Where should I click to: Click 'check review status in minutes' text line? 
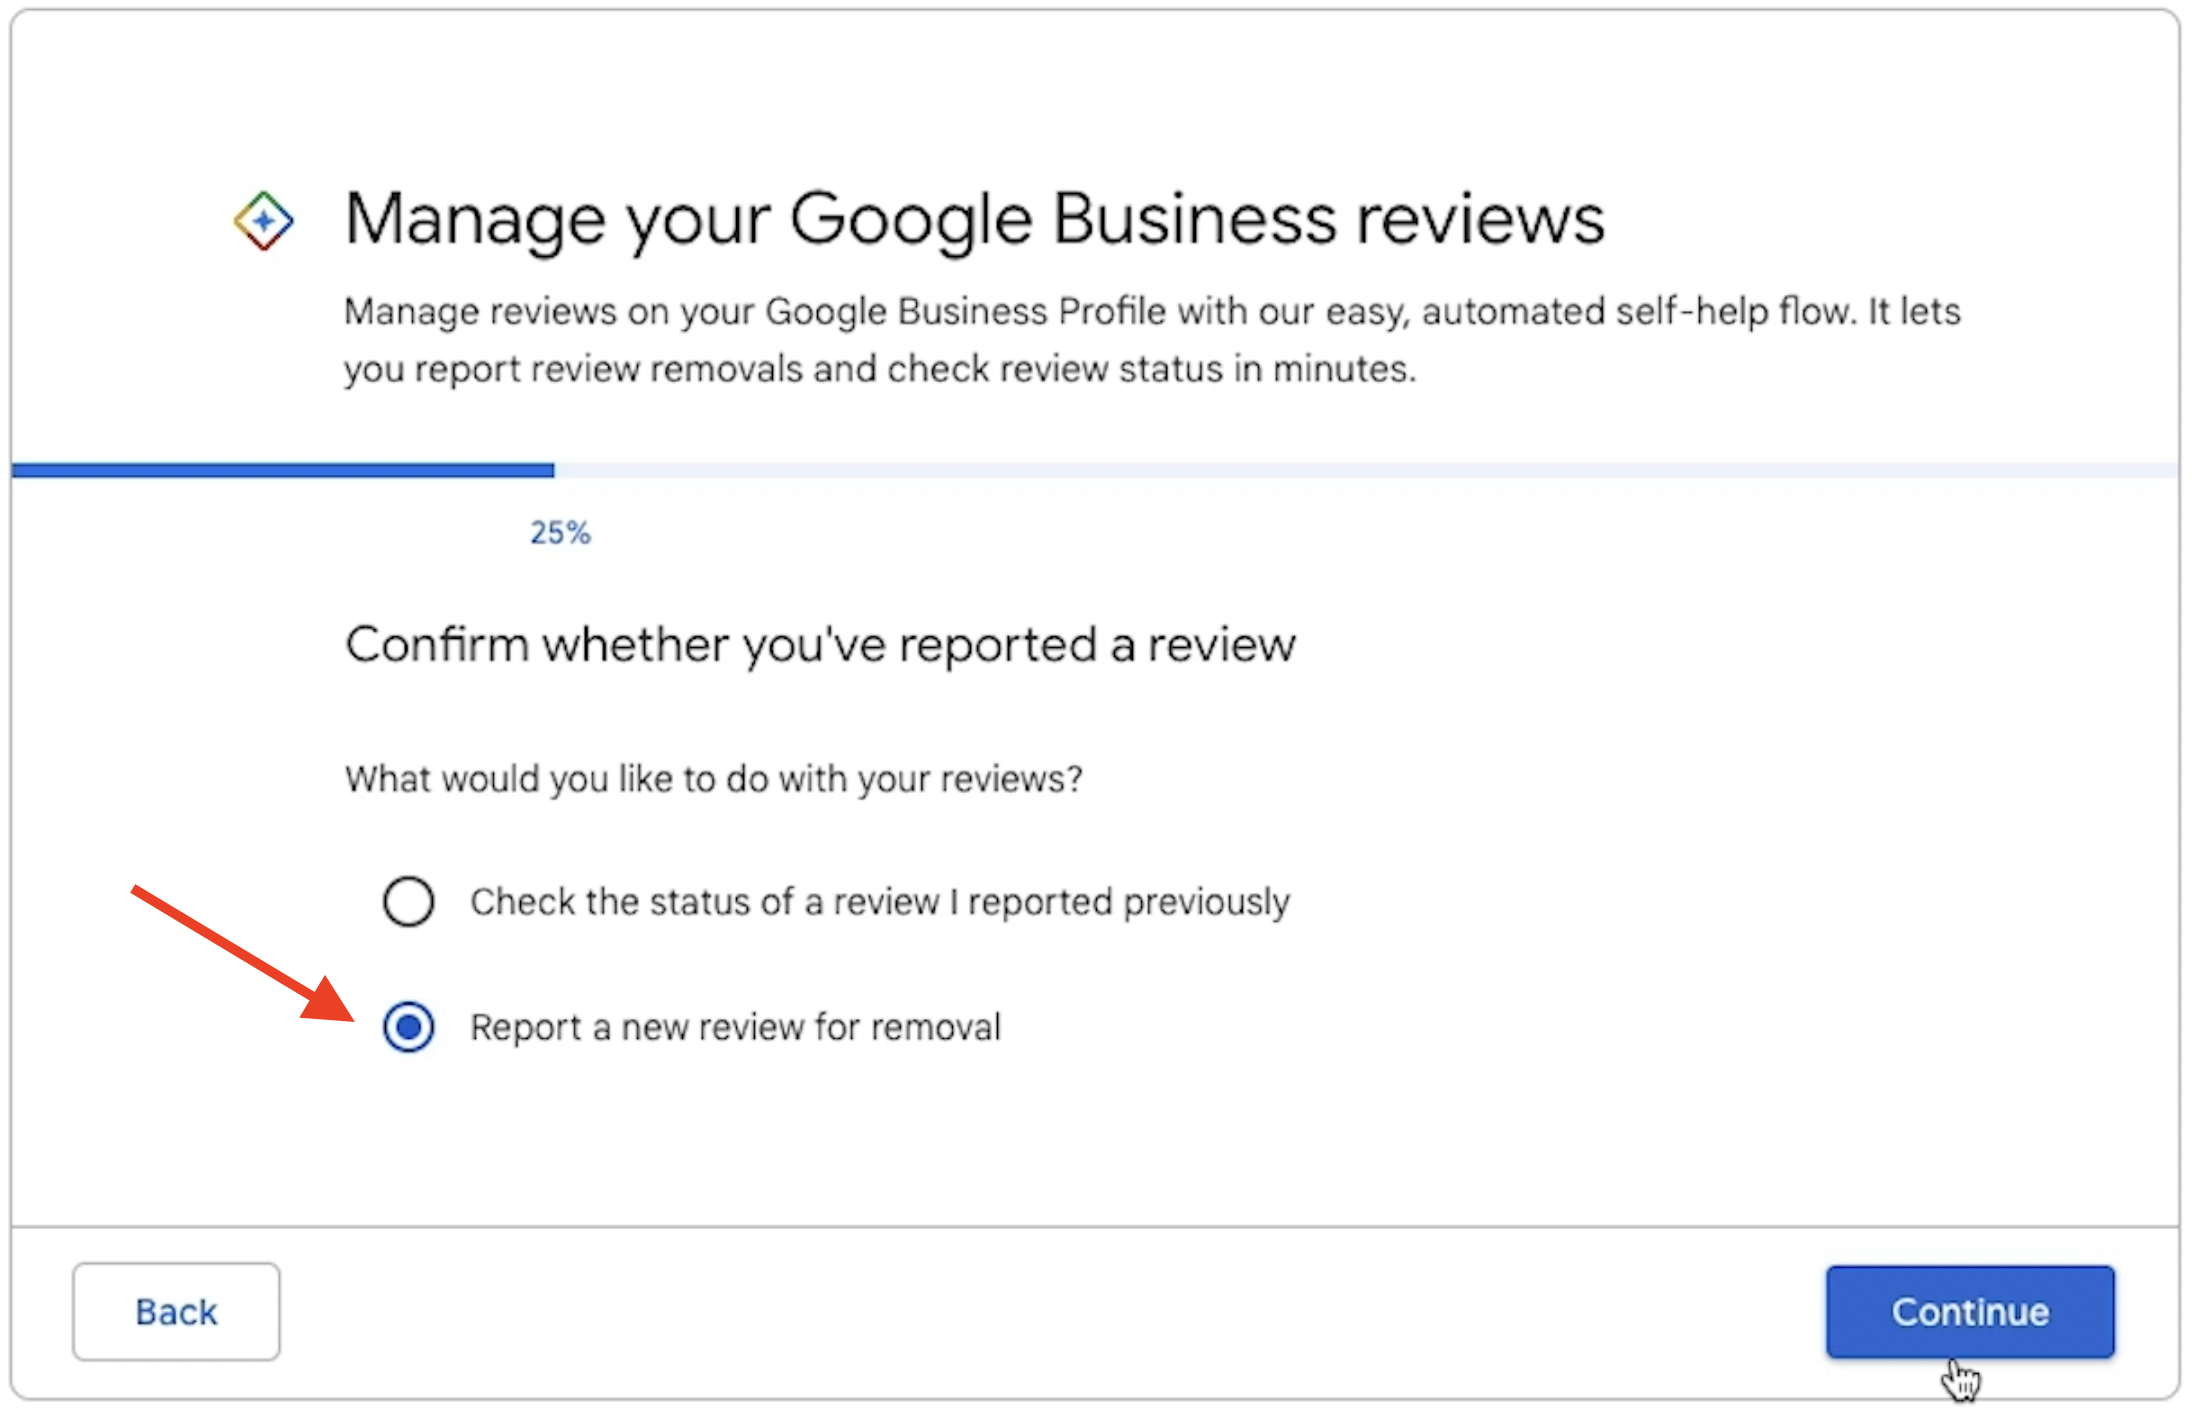coord(1150,369)
